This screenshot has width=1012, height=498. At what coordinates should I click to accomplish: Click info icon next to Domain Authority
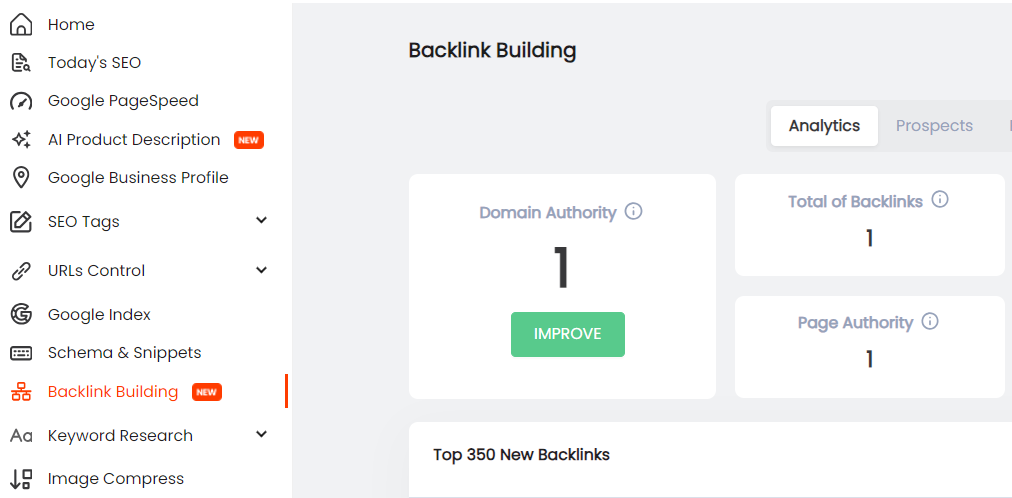coord(634,211)
